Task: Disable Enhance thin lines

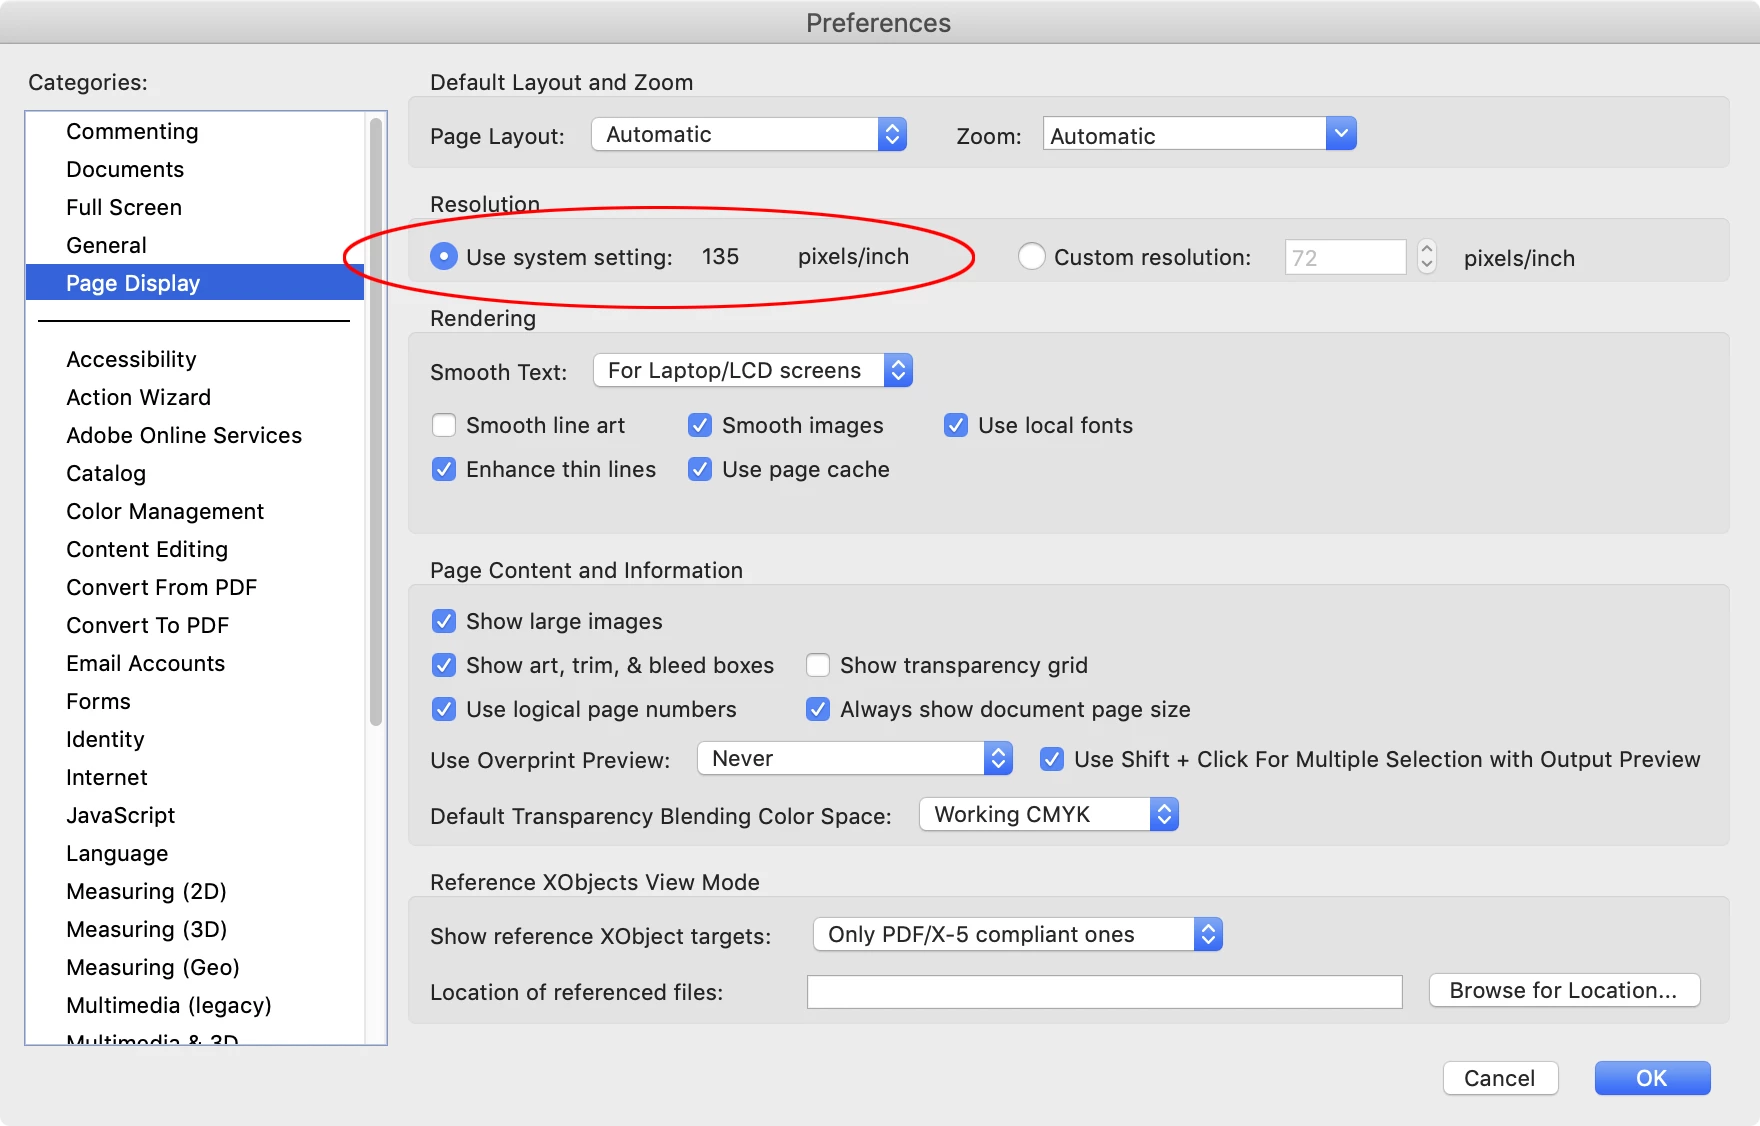Action: click(x=444, y=469)
